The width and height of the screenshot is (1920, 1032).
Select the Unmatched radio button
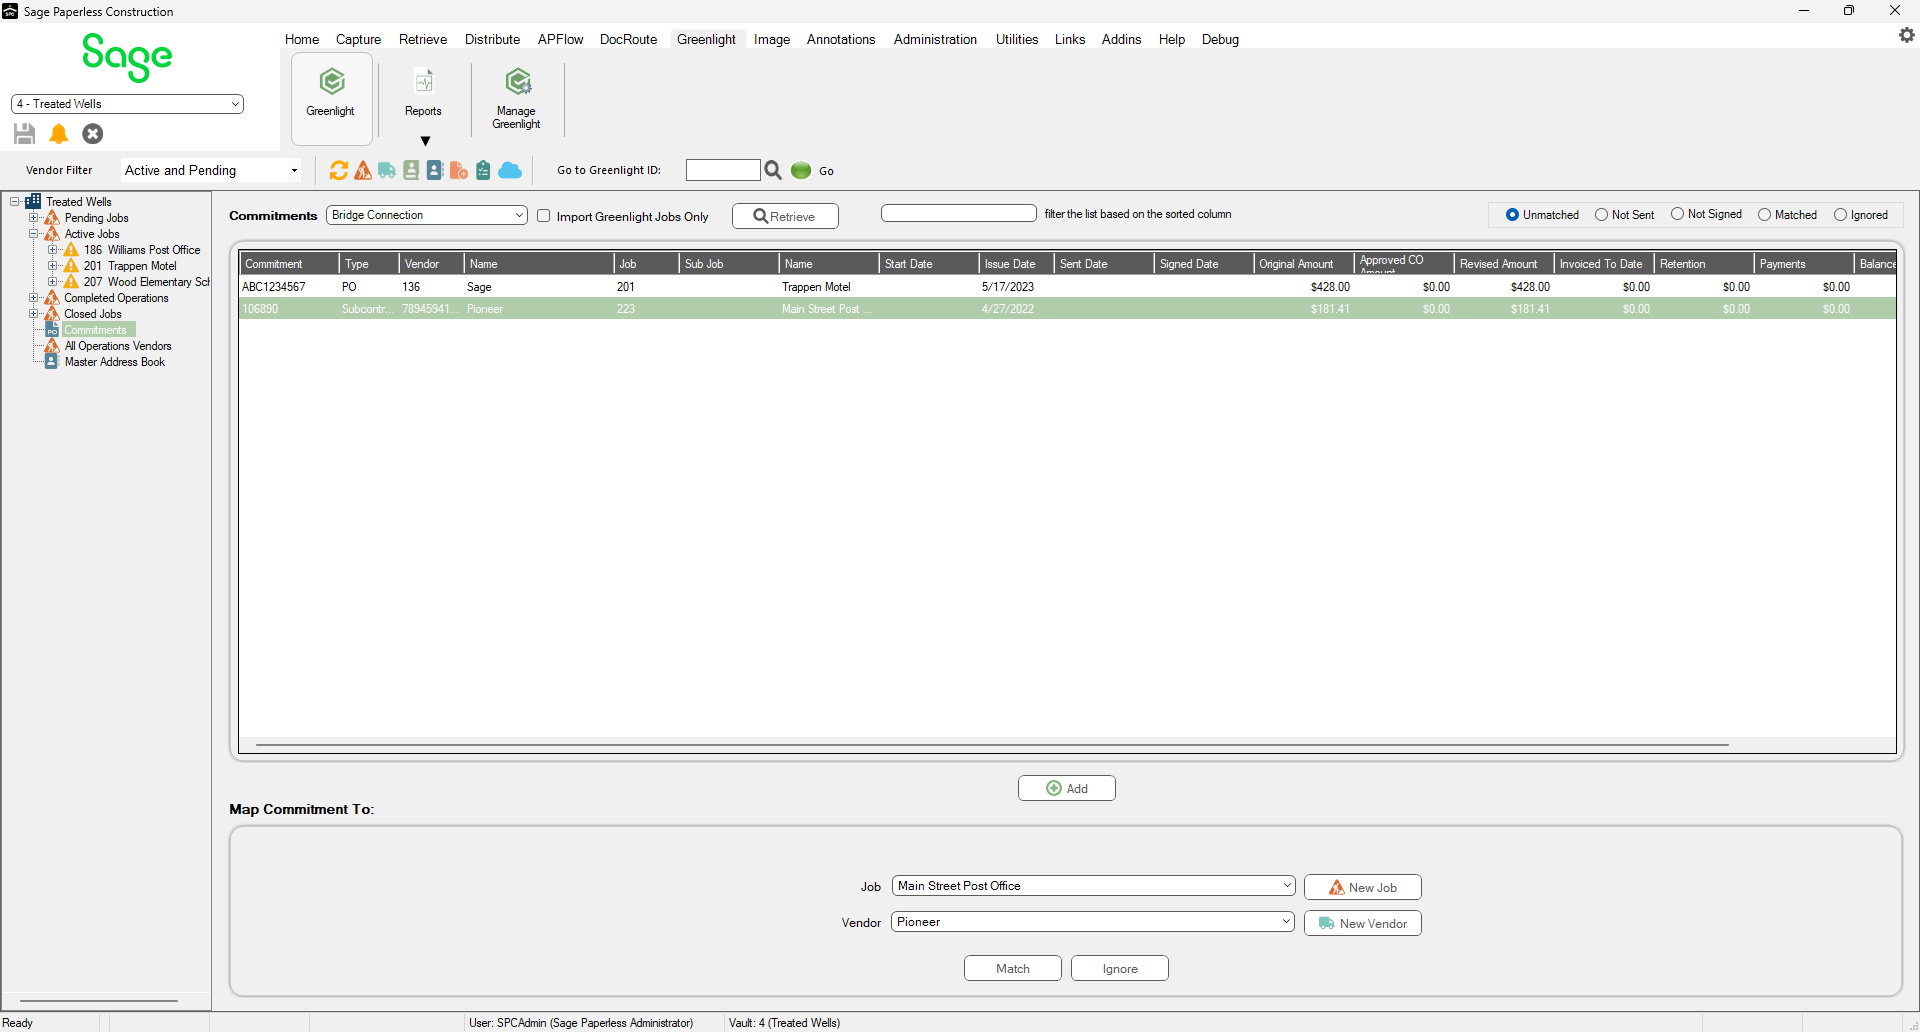click(1512, 215)
